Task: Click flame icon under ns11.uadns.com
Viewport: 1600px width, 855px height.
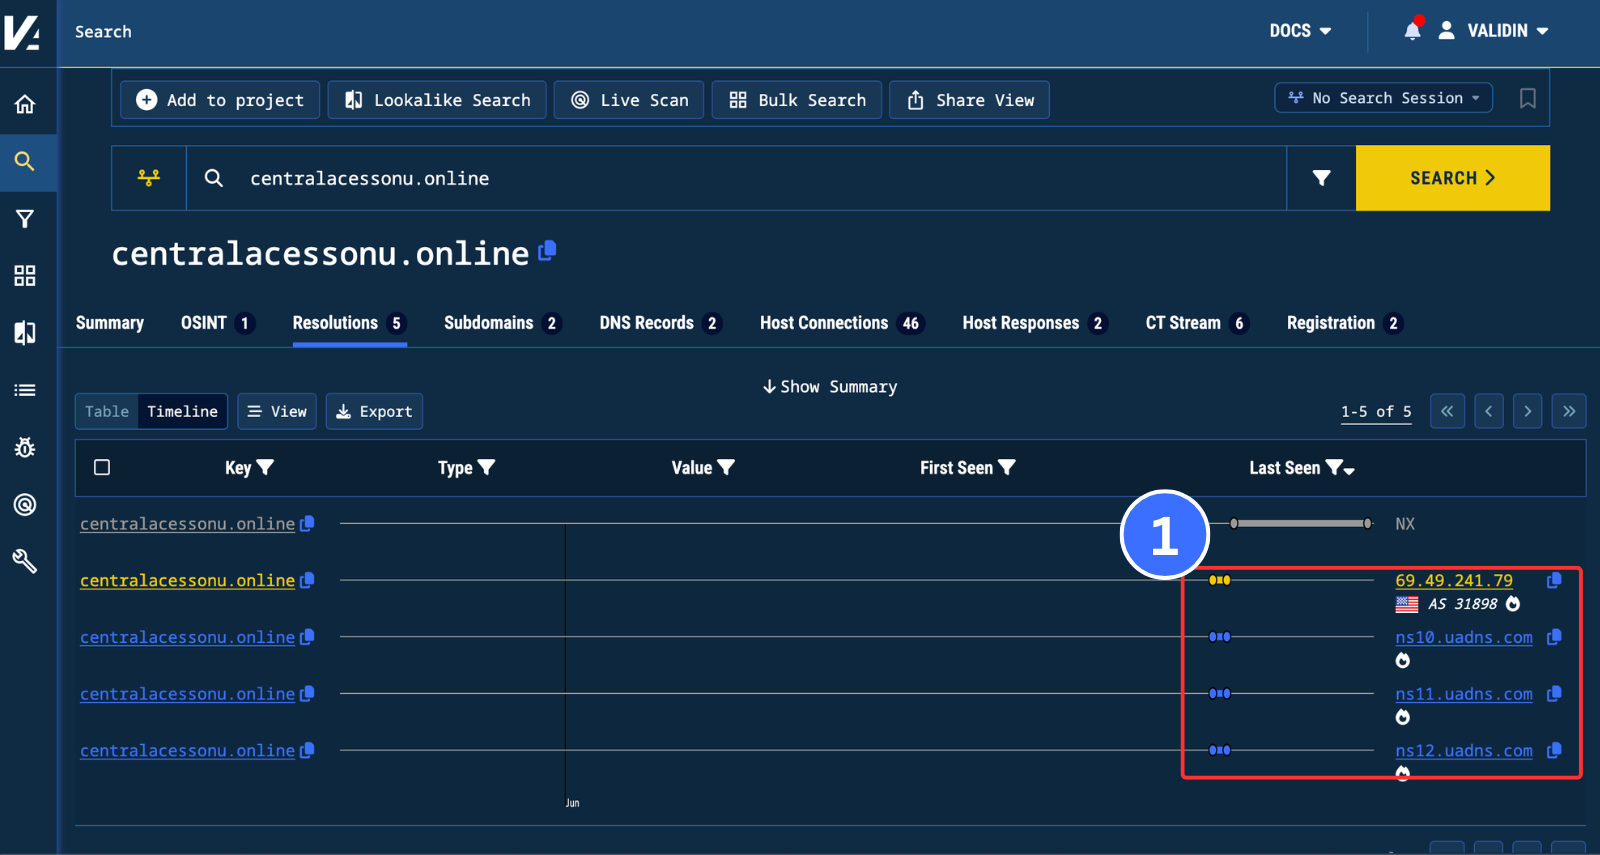Action: click(x=1403, y=717)
